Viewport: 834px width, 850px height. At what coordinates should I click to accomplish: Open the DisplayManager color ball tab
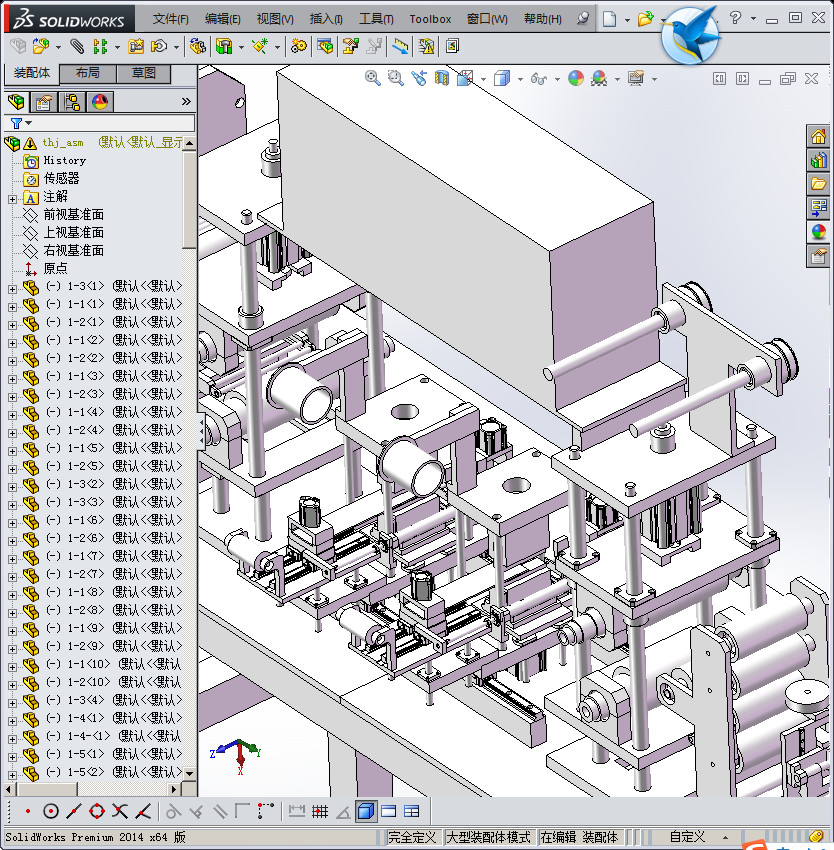coord(100,102)
